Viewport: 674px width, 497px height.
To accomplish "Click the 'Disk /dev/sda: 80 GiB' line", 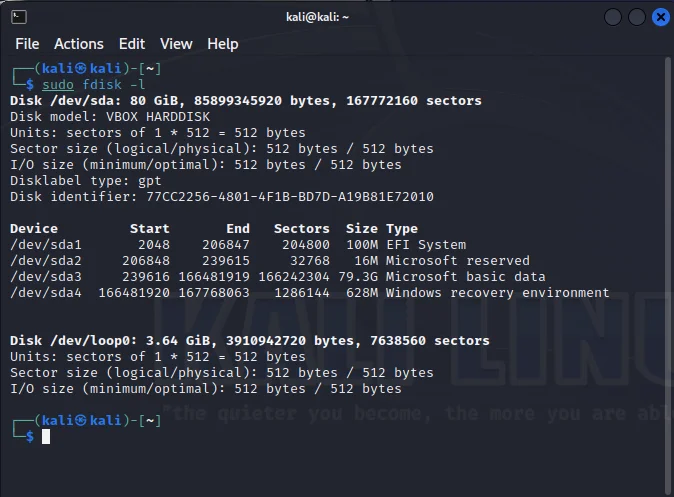I will tap(245, 101).
